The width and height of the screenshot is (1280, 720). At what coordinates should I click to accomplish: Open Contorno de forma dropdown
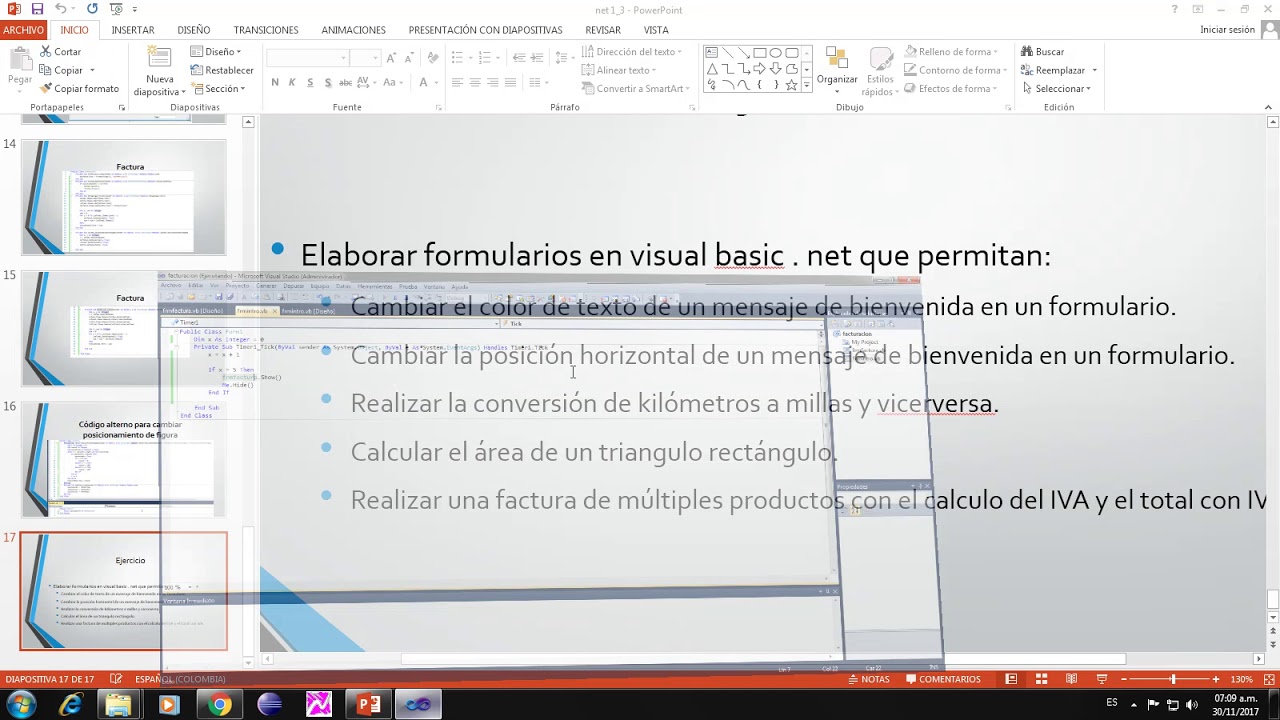956,70
